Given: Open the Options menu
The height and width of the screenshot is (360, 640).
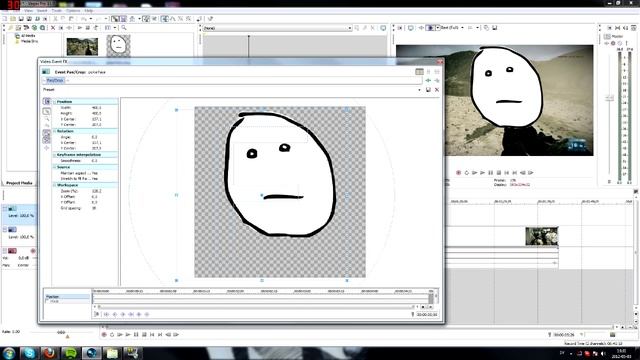Looking at the screenshot, I should pyautogui.click(x=73, y=11).
